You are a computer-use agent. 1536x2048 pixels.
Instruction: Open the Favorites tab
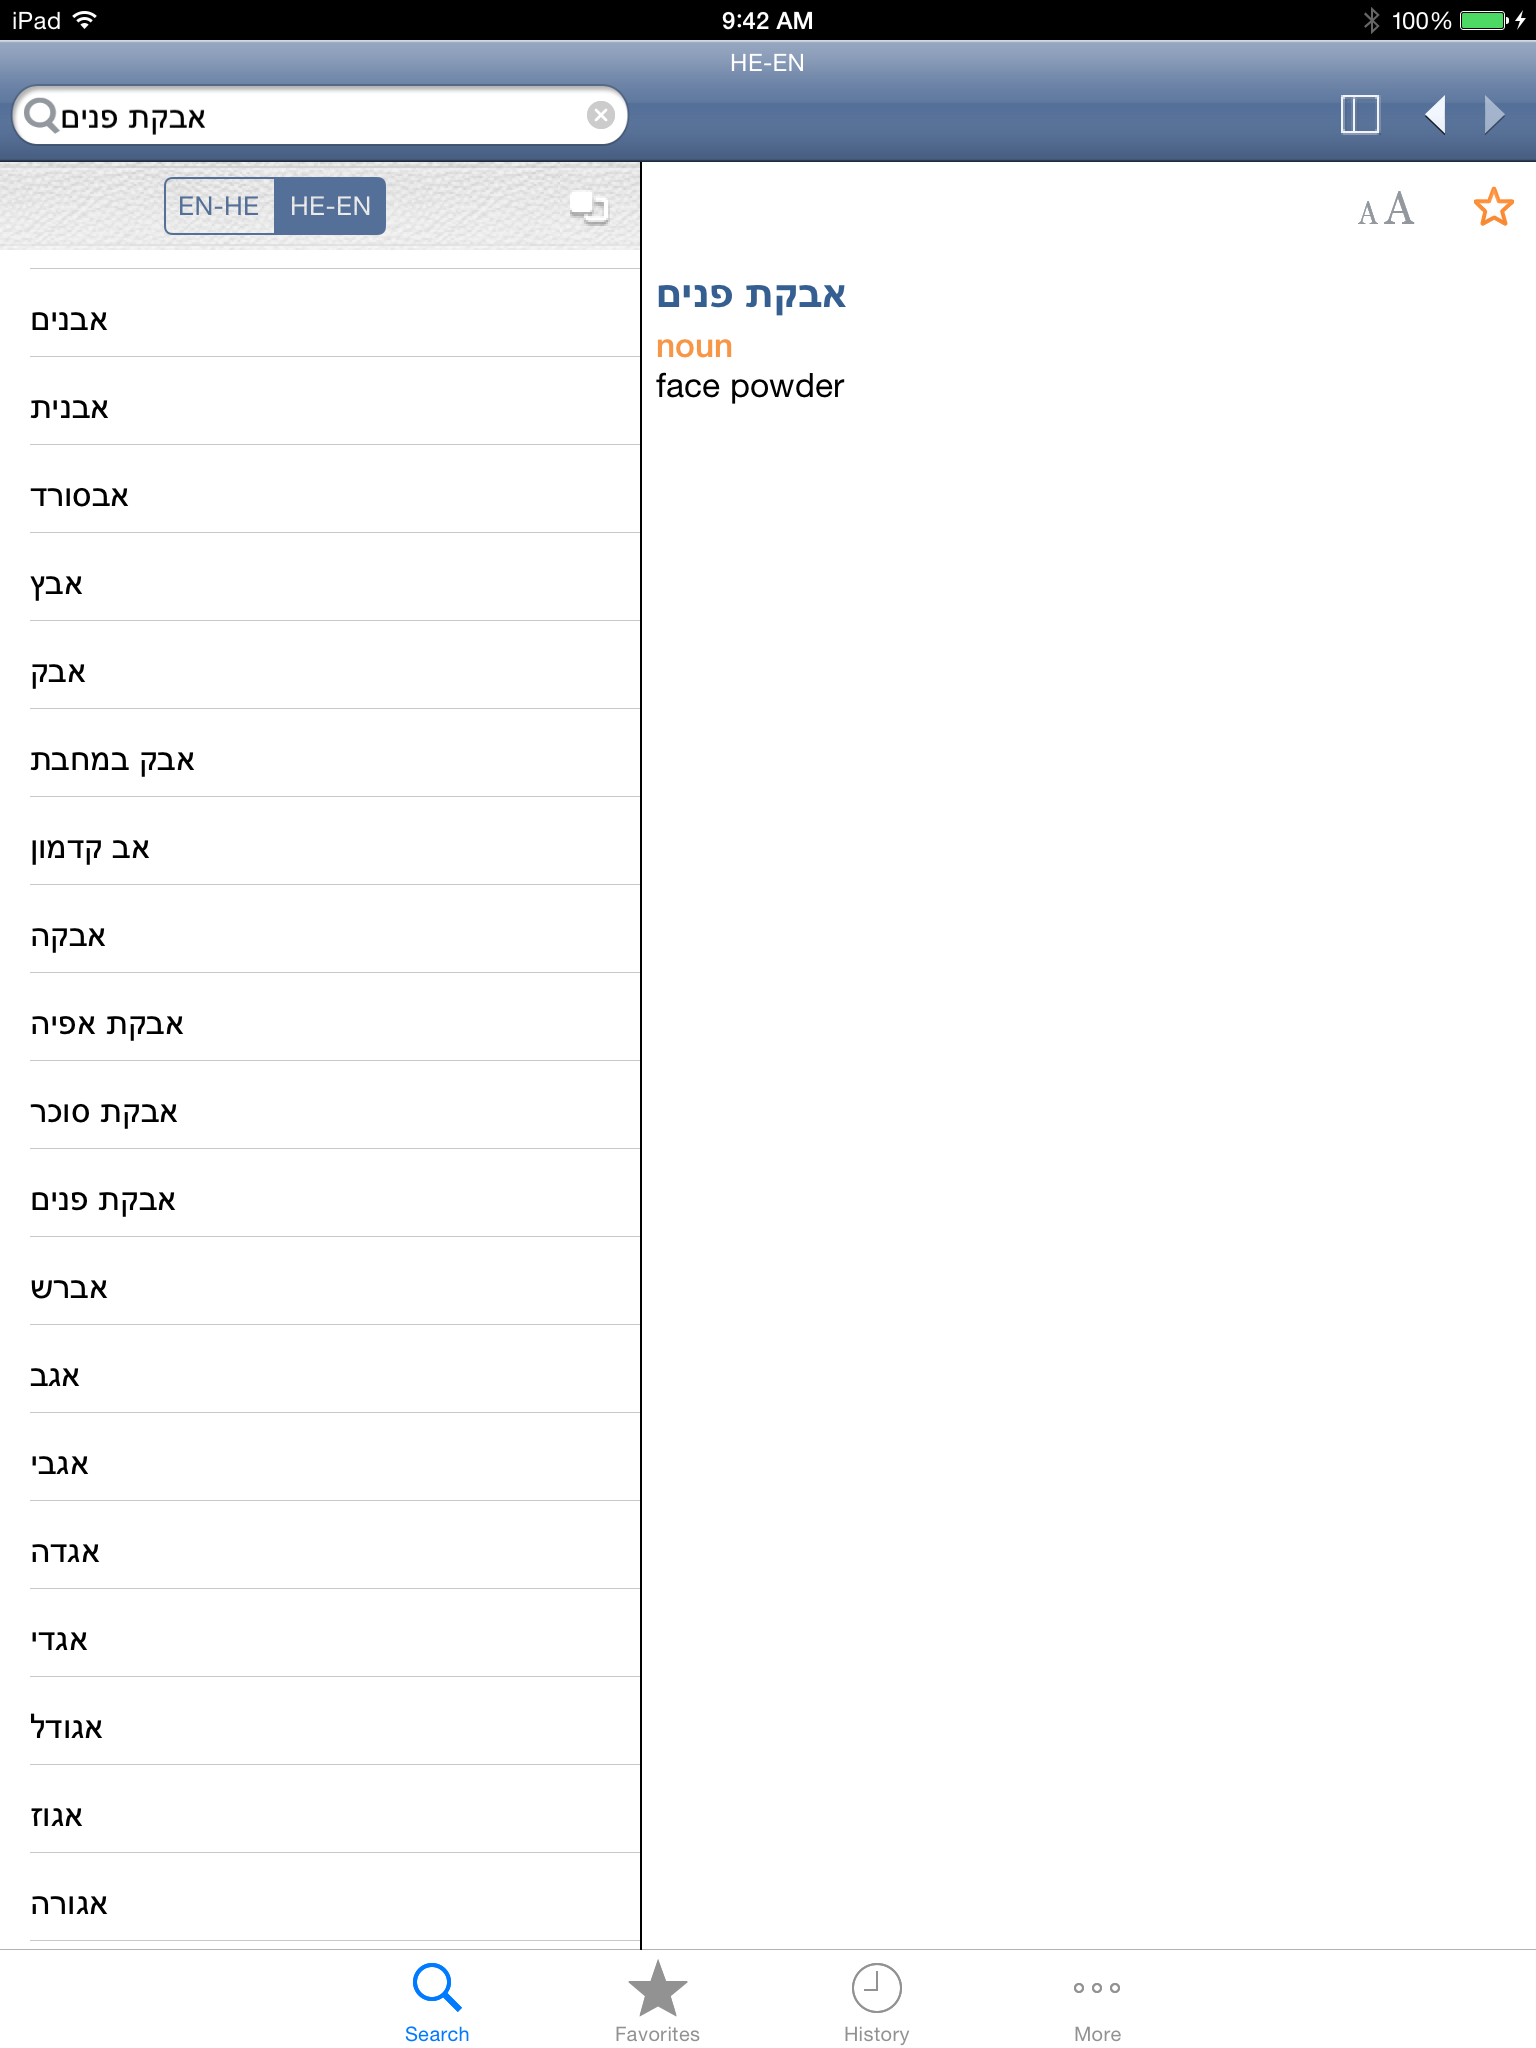[657, 2000]
